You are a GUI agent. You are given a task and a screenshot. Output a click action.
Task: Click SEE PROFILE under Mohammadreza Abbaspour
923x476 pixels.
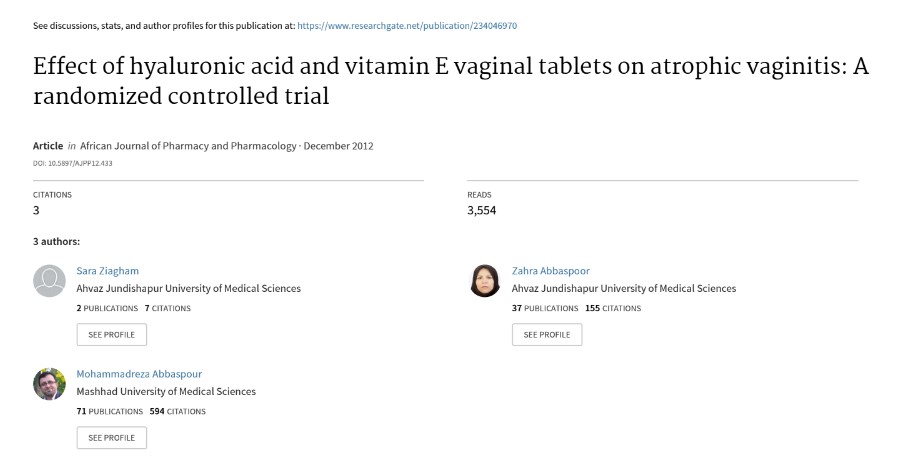tap(112, 438)
